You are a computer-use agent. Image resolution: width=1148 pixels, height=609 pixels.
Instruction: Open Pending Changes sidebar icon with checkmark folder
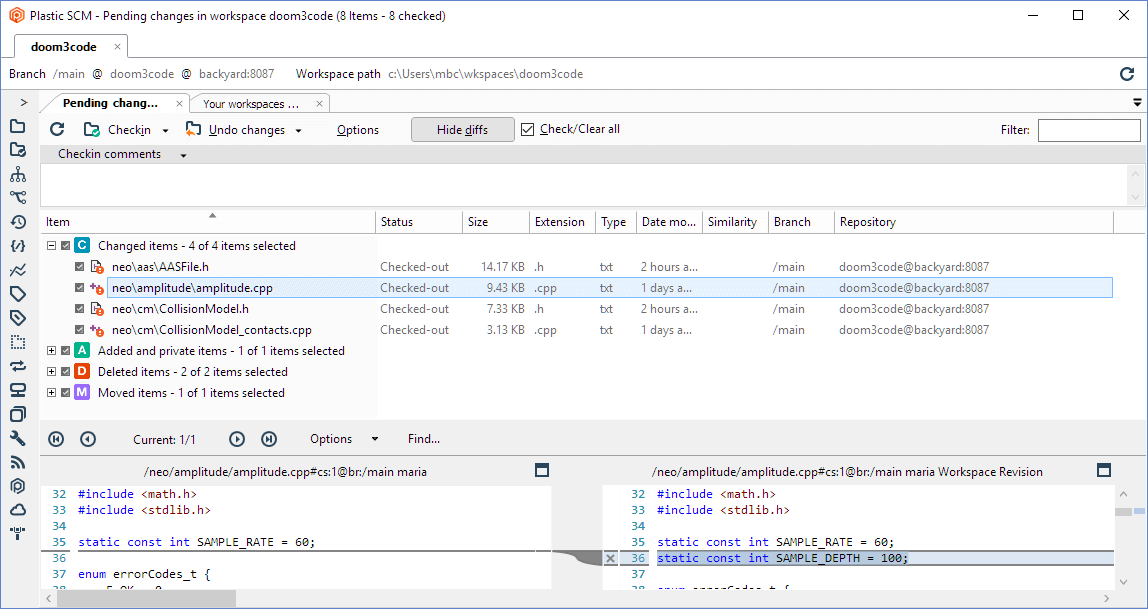(x=18, y=150)
